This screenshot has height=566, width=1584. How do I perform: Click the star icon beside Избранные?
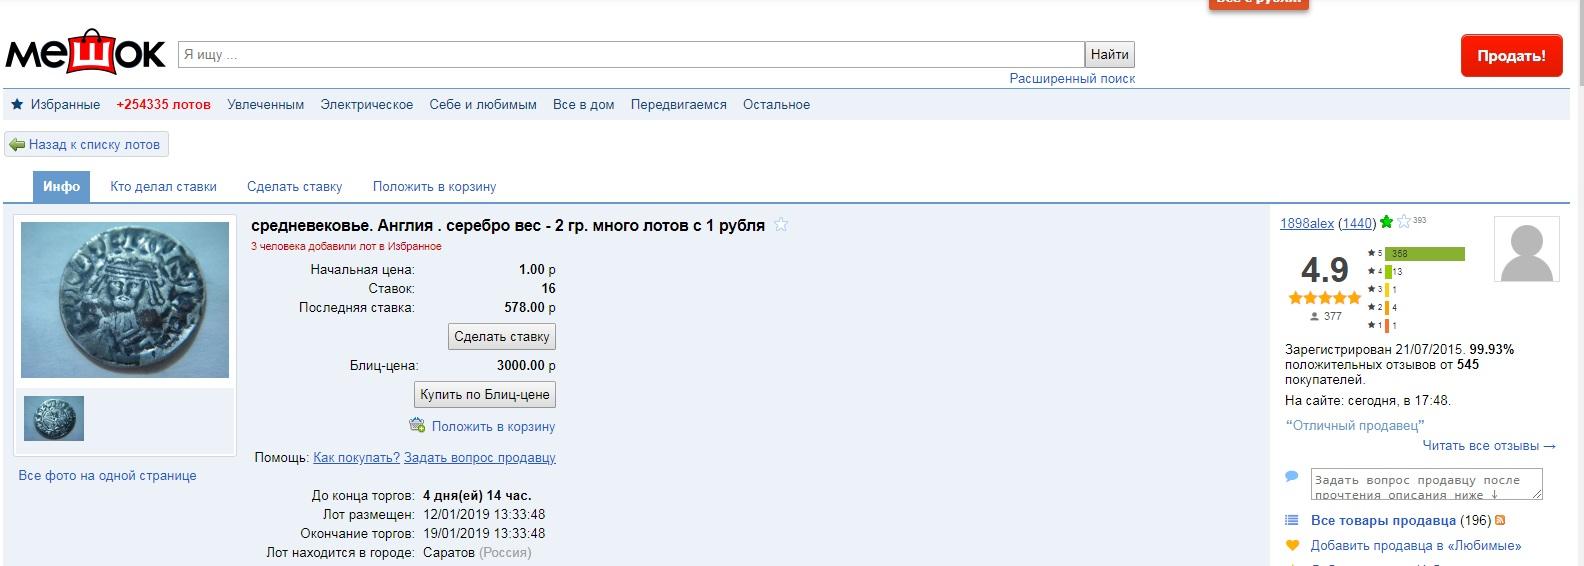click(x=17, y=104)
